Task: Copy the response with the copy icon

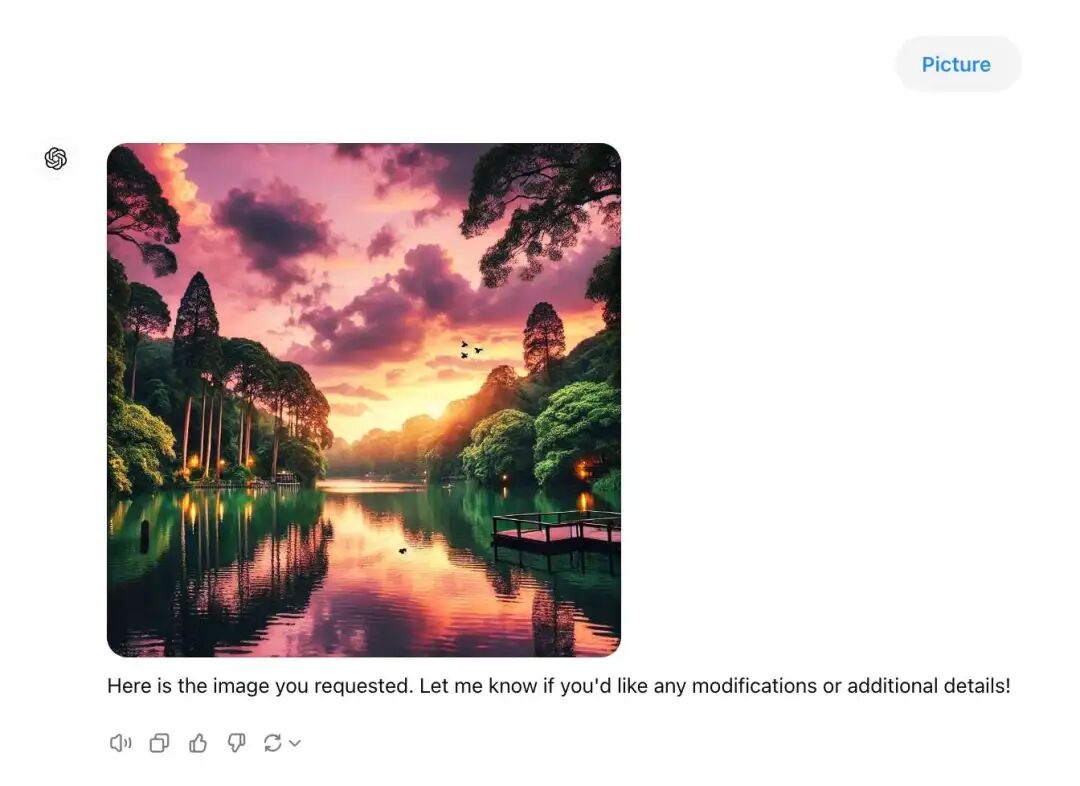Action: [x=159, y=743]
